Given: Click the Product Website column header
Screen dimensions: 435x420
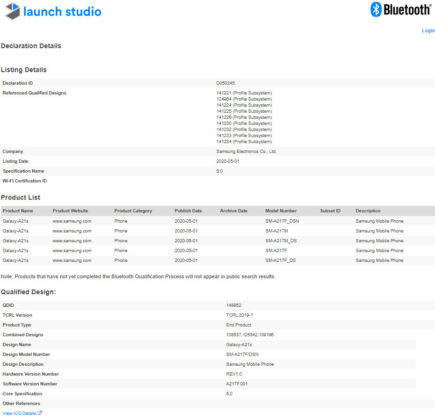Looking at the screenshot, I should point(70,211).
